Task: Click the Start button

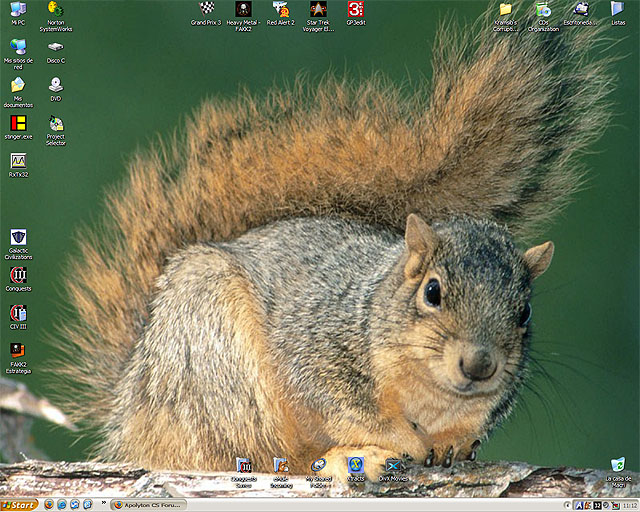Action: (19, 505)
